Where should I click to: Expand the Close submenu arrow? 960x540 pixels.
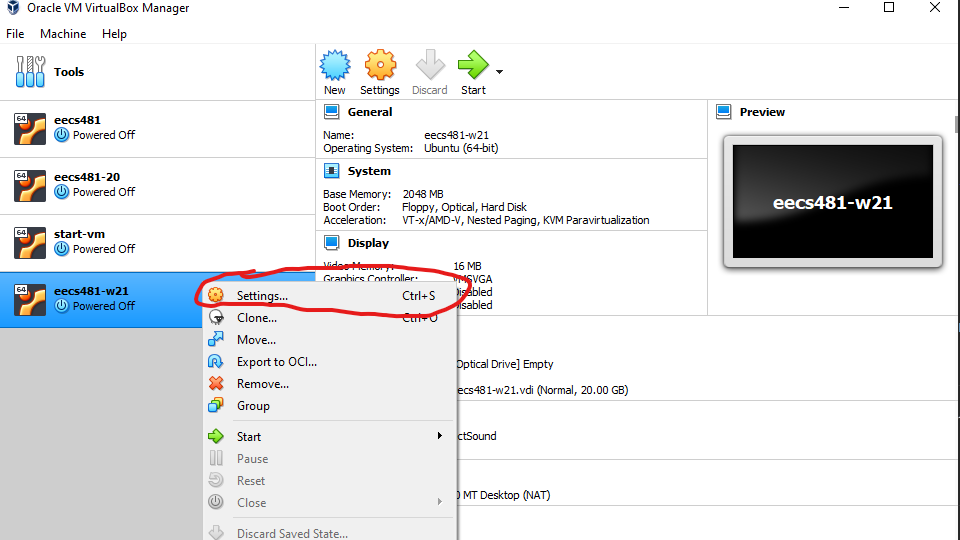pos(440,502)
